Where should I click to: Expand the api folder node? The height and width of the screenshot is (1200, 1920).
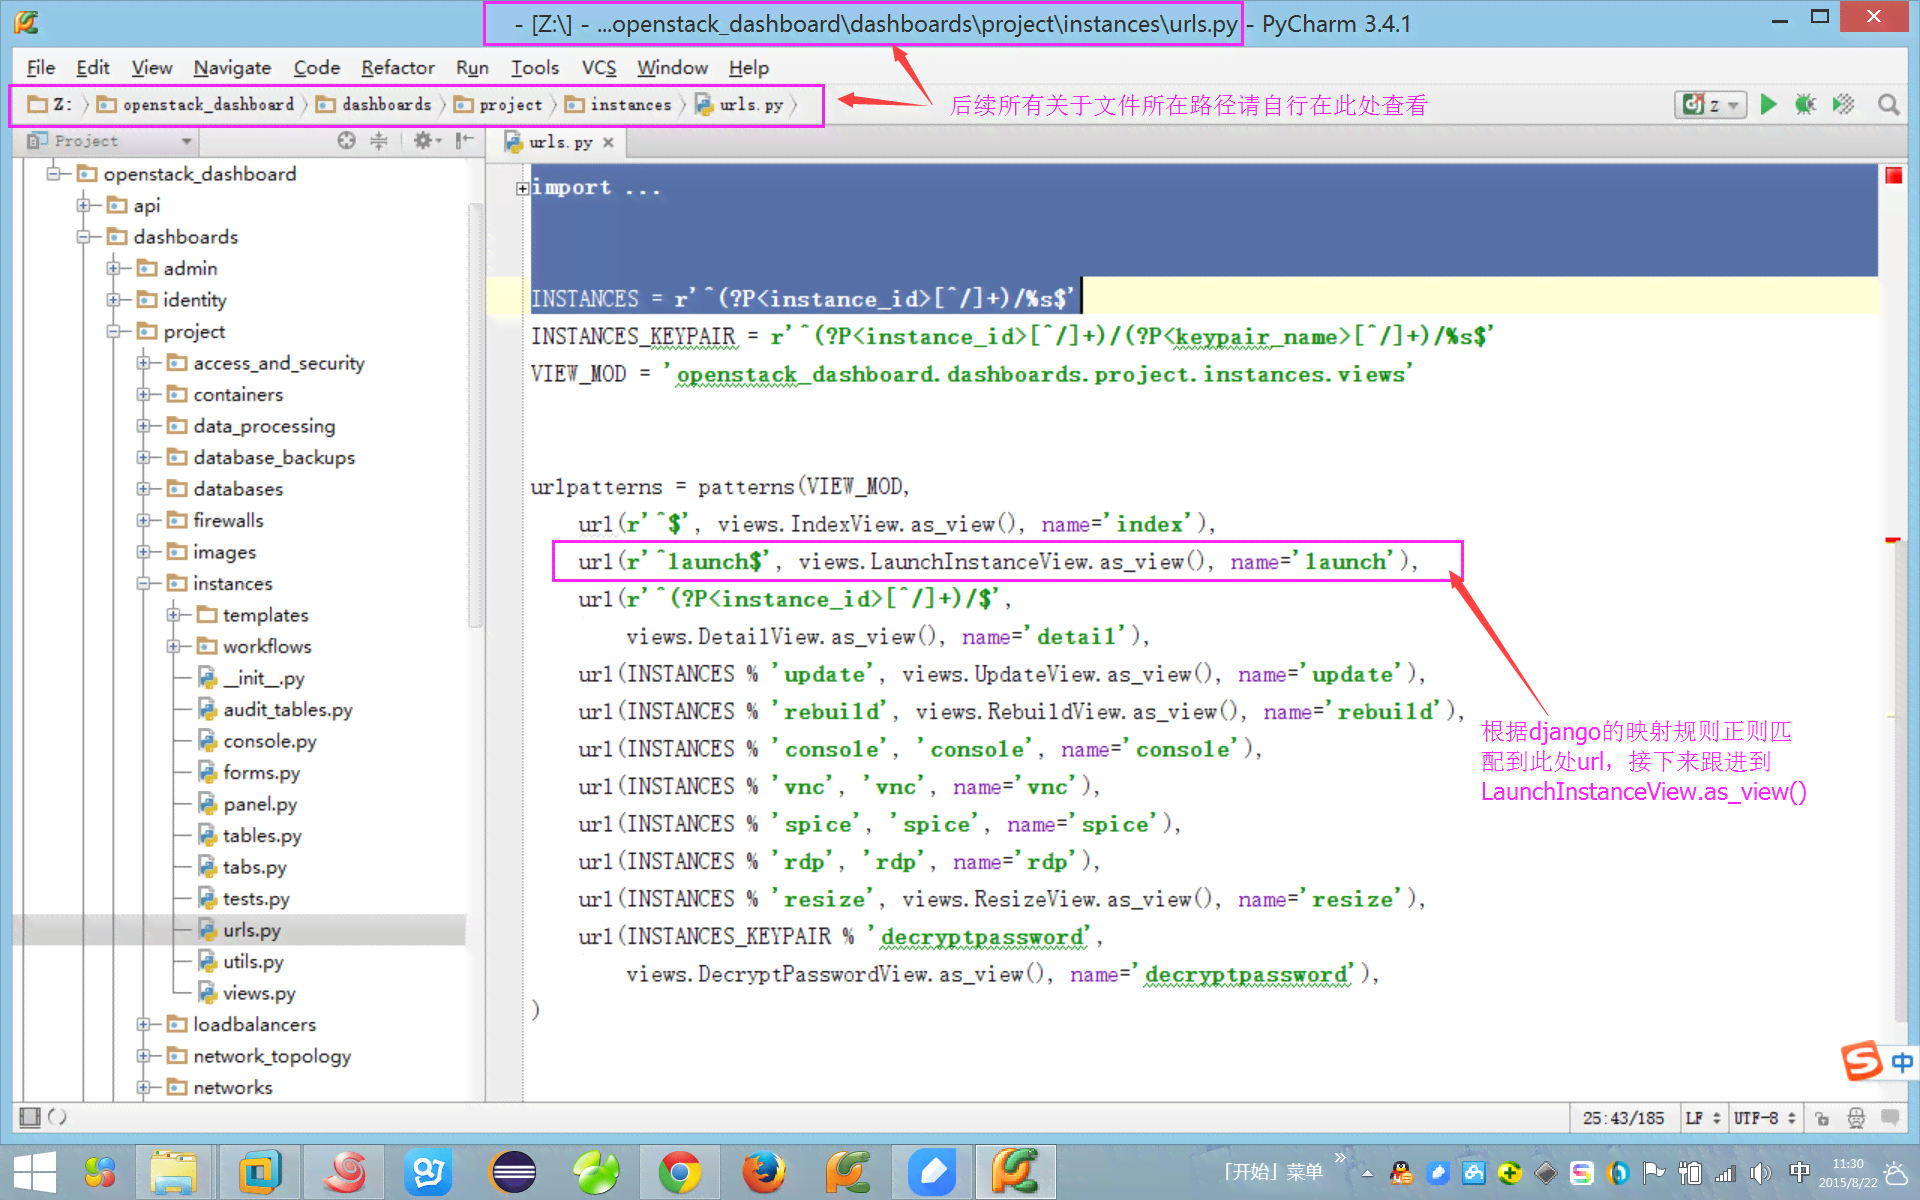click(84, 205)
